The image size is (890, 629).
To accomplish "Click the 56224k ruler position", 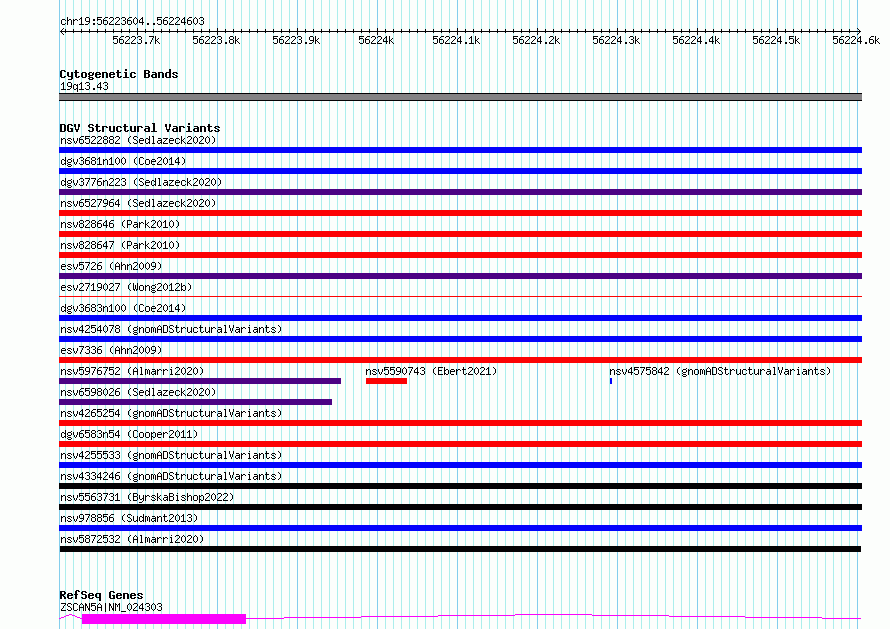I will (376, 40).
